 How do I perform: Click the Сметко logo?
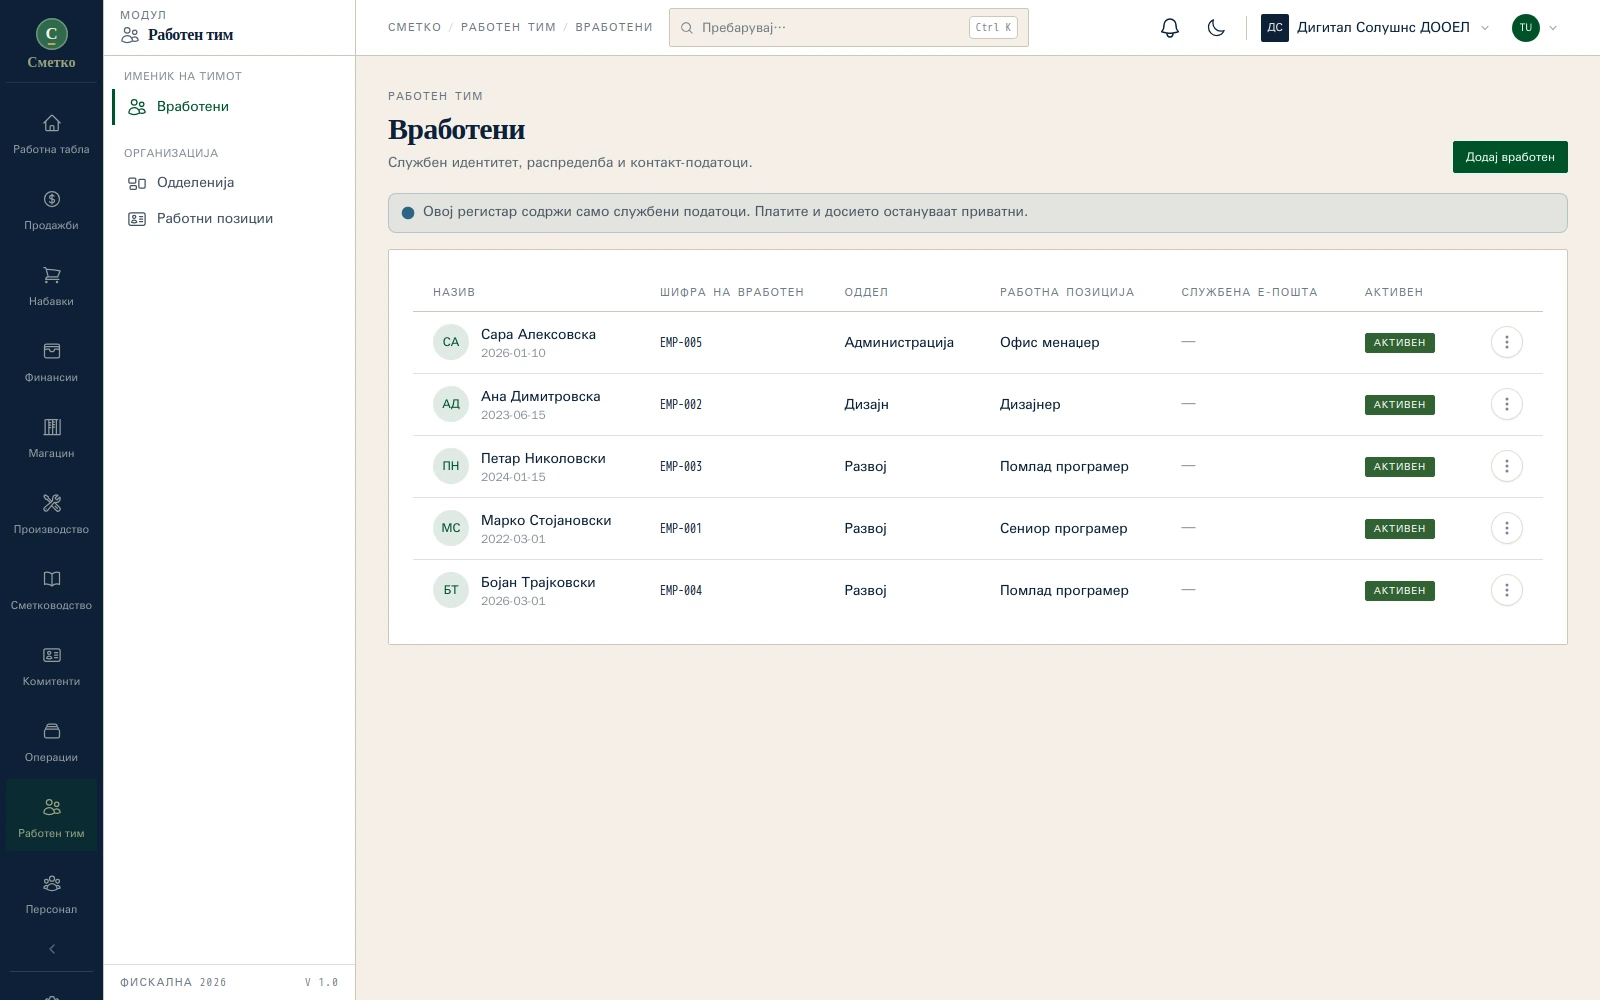coord(51,44)
